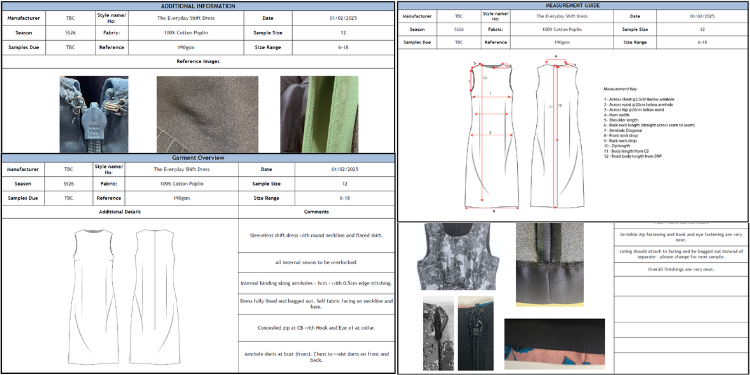Click the front dress sketch in Garment Overview
750x375 pixels.
[94, 297]
